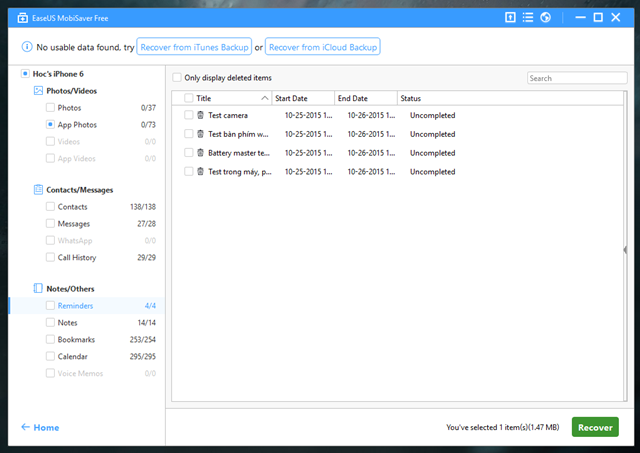Click Recover from iCloud Backup
Viewport: 640px width, 453px height.
pyautogui.click(x=323, y=47)
